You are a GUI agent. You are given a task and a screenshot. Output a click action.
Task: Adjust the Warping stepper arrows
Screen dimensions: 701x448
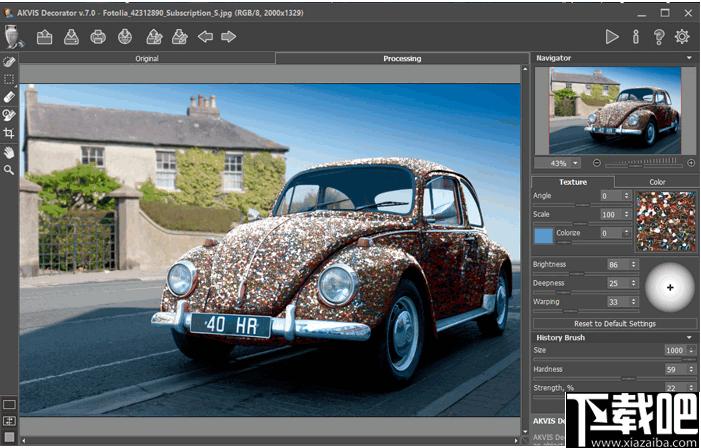tap(633, 302)
